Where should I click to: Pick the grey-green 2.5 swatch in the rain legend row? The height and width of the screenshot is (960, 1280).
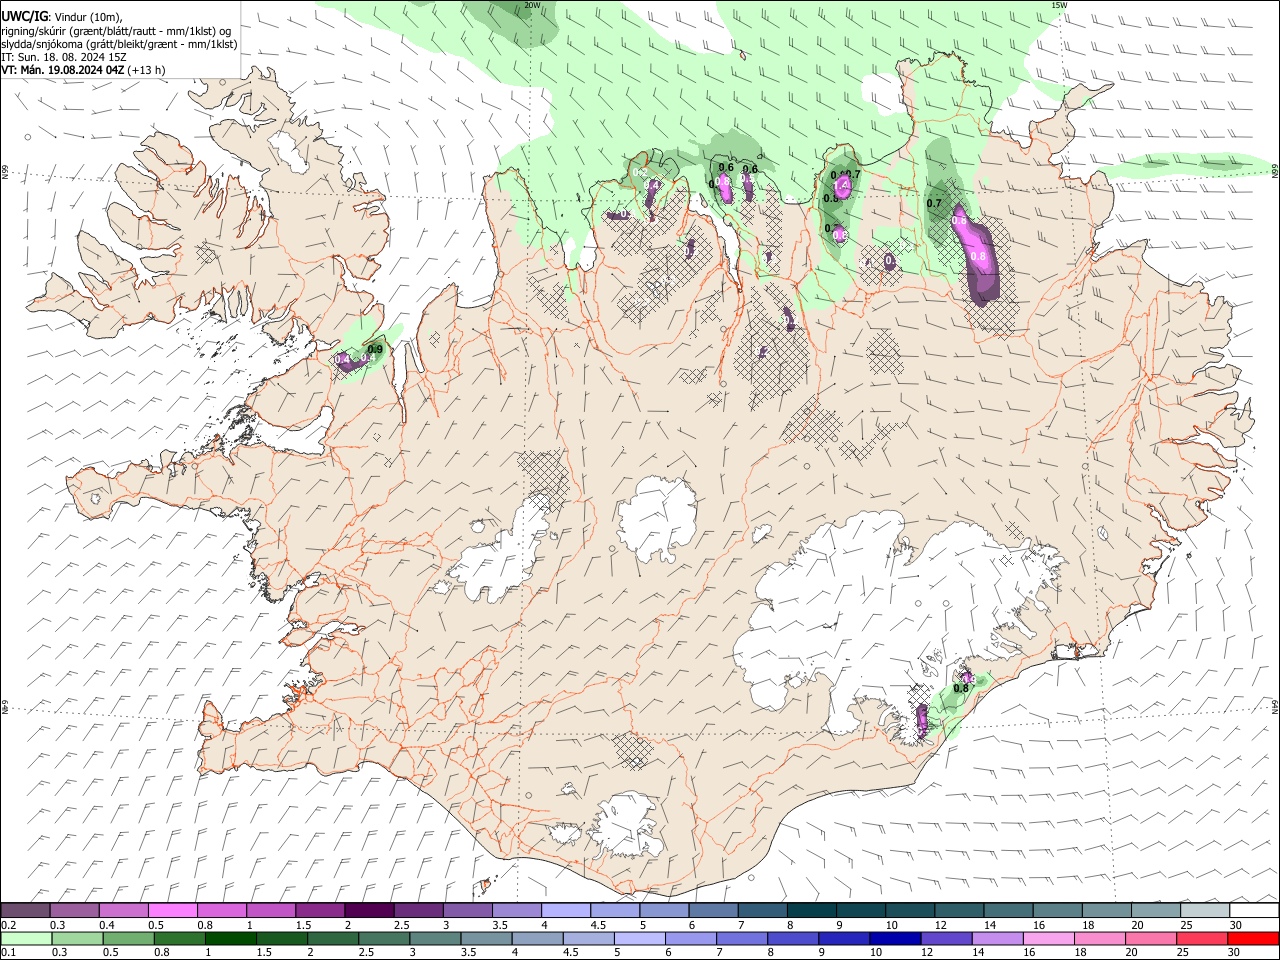pos(383,939)
